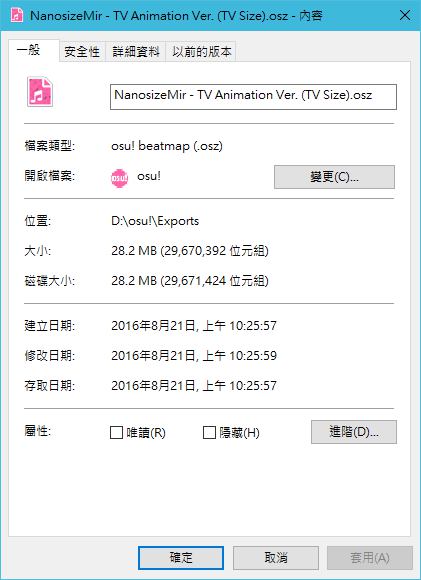This screenshot has width=421, height=580.
Task: Confirm with the 確定 button
Action: coord(181,557)
